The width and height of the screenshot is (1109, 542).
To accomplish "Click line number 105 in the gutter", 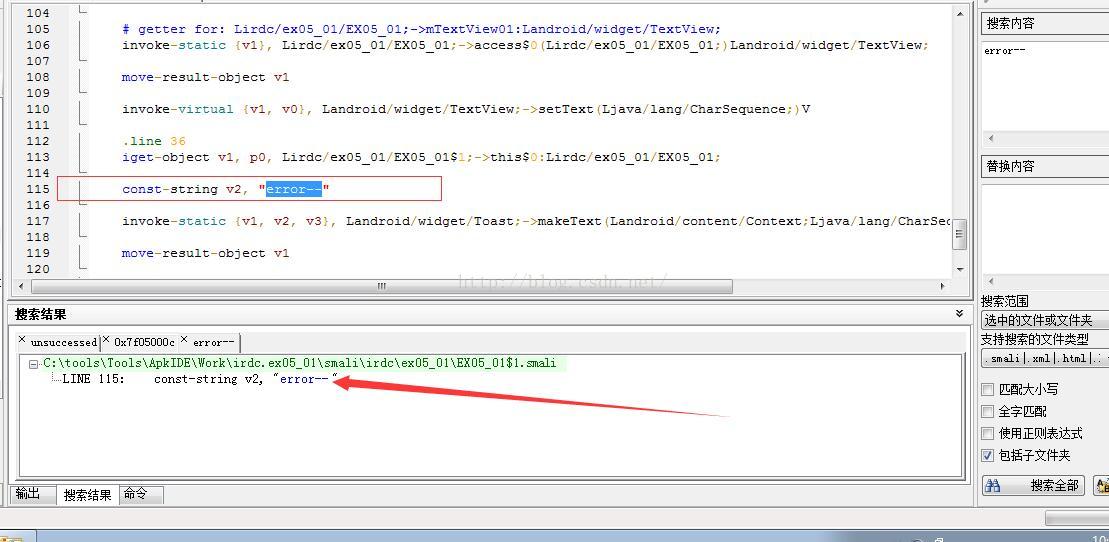I will coord(37,29).
